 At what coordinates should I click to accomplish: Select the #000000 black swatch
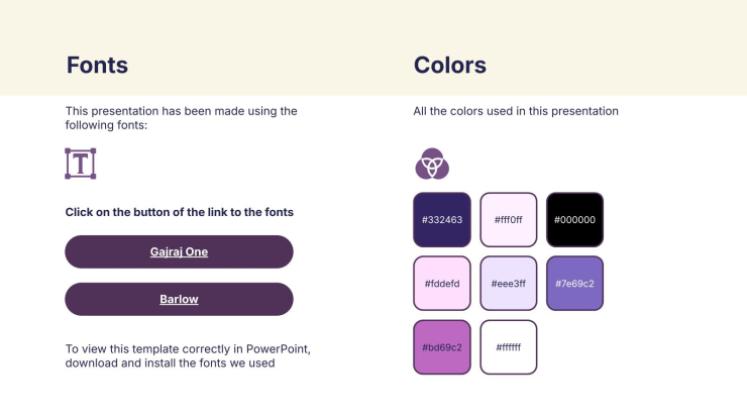(x=575, y=220)
